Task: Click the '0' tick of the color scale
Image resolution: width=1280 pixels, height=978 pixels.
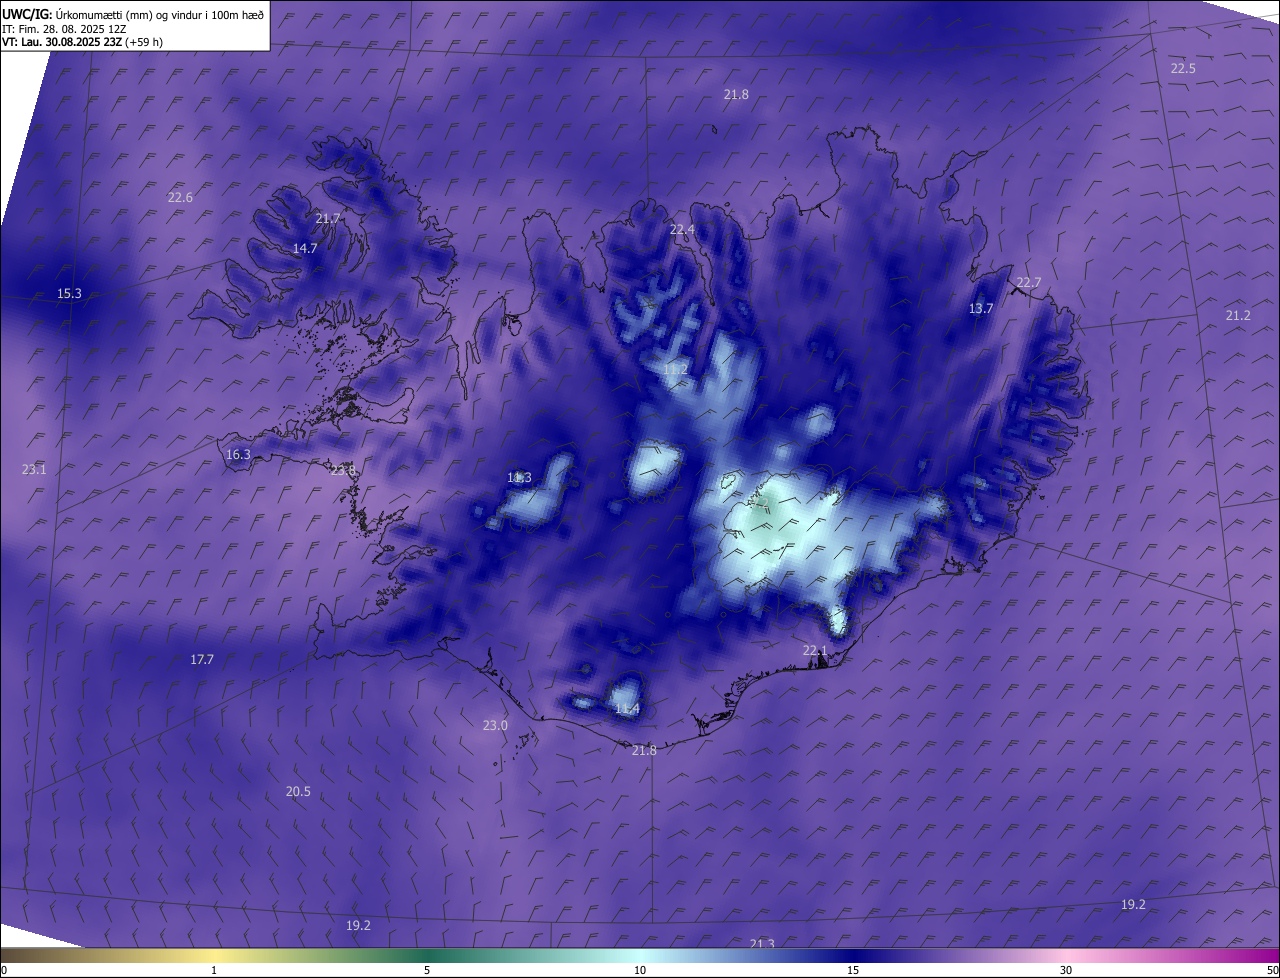Action: click(x=4, y=970)
